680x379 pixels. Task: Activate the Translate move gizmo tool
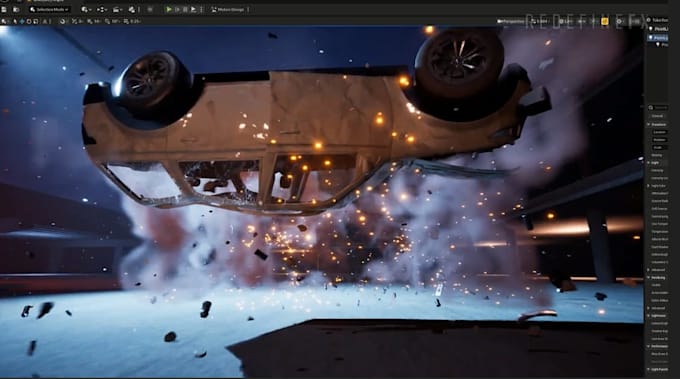click(22, 21)
